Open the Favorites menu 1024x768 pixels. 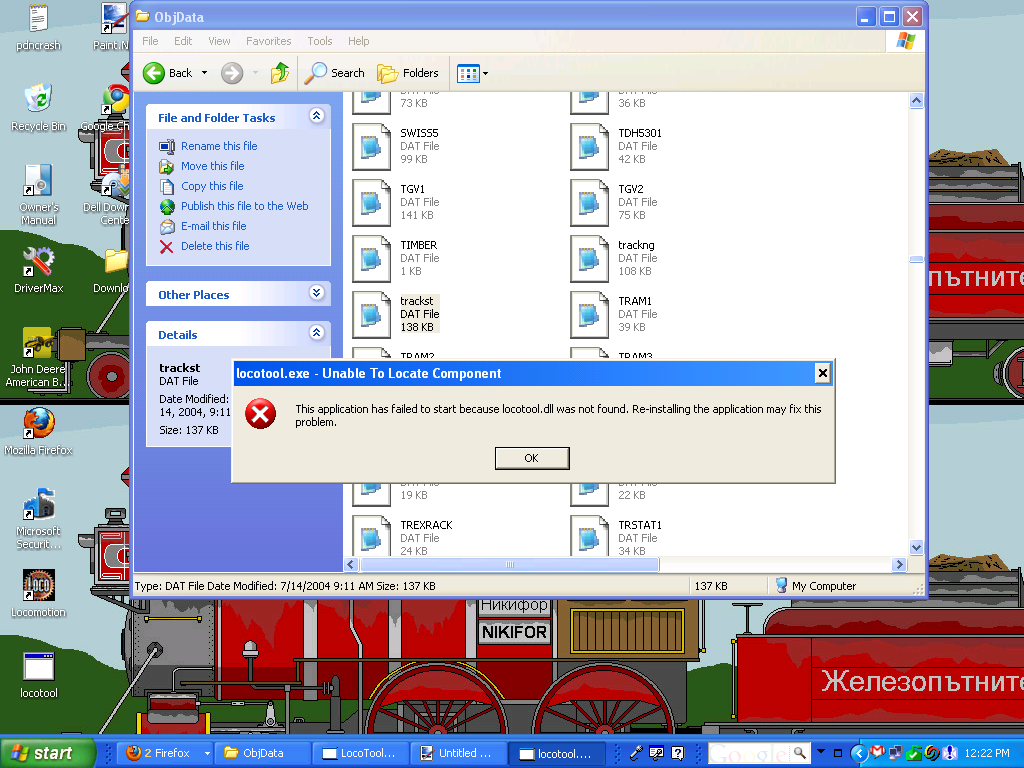coord(268,40)
